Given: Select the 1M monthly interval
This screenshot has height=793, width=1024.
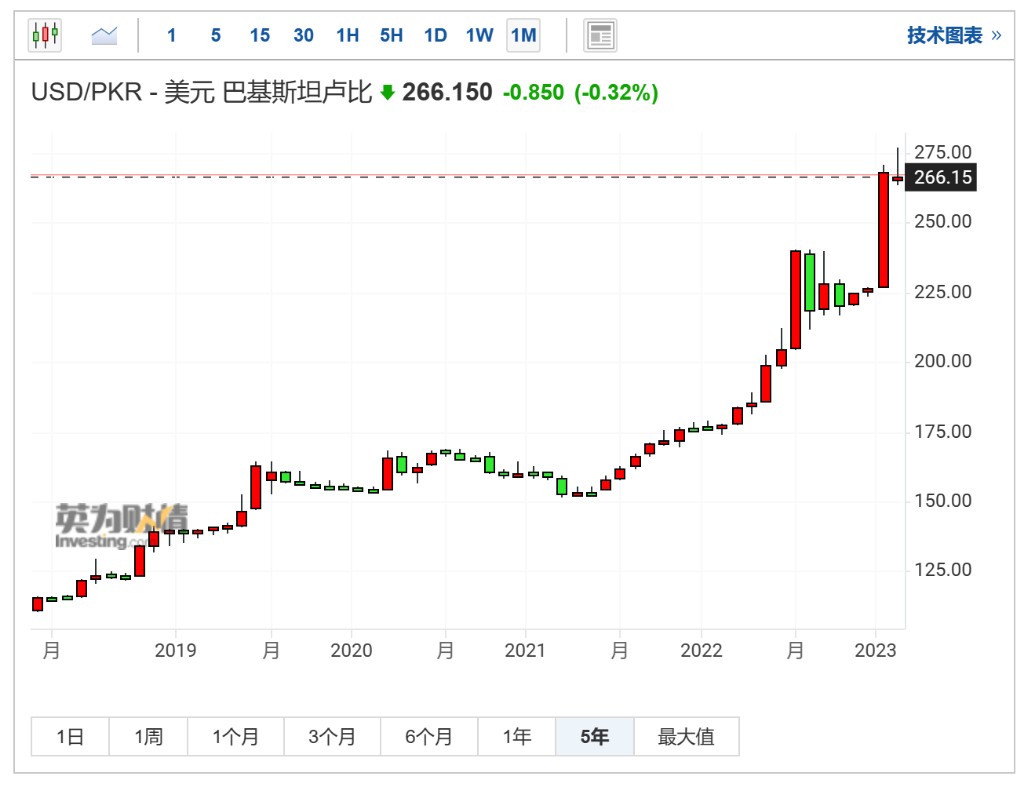Looking at the screenshot, I should (x=523, y=36).
